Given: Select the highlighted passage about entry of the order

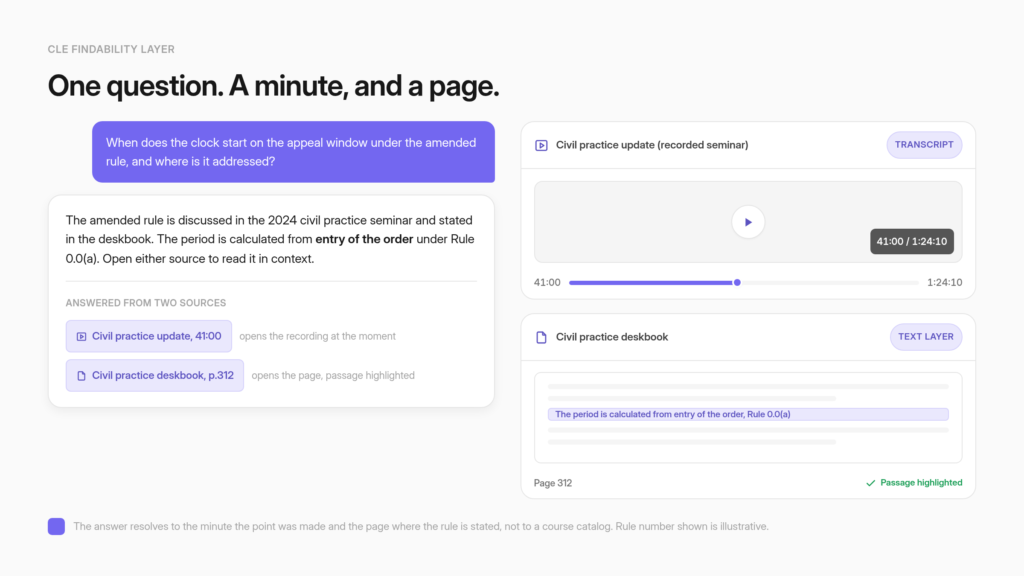Looking at the screenshot, I should coord(748,414).
